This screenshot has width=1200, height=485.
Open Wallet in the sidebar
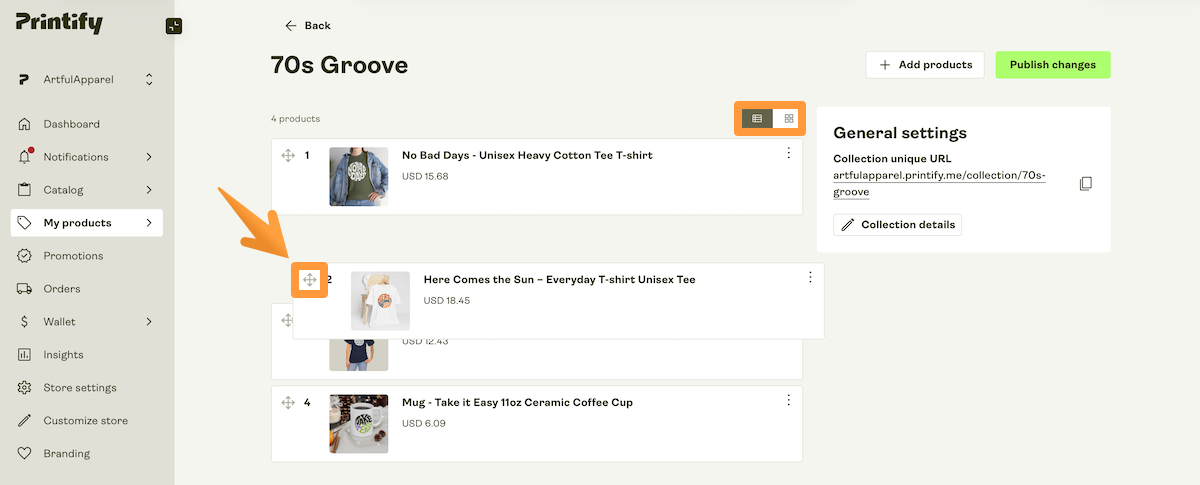(59, 322)
